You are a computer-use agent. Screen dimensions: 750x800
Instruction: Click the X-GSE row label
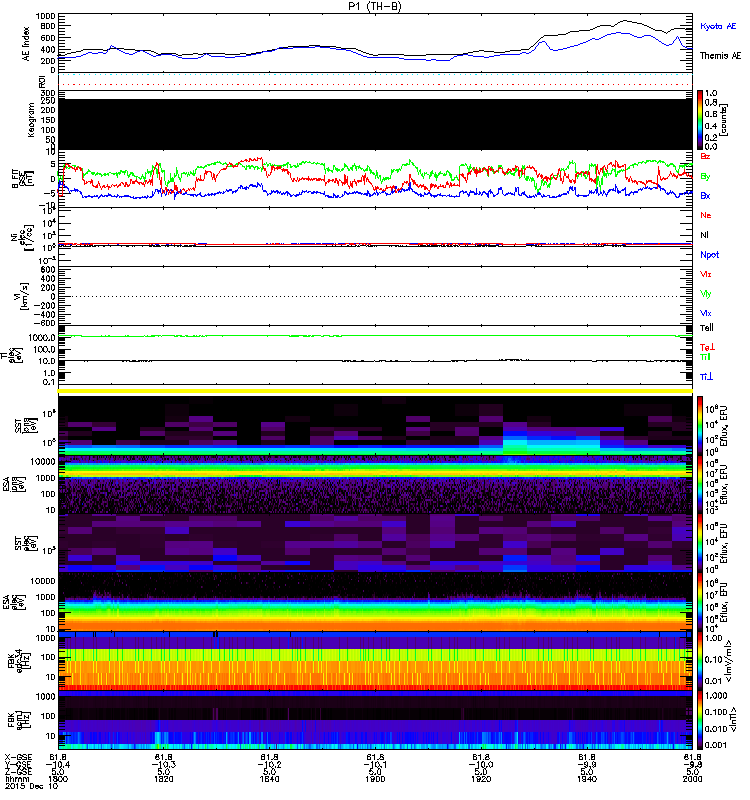click(x=18, y=758)
